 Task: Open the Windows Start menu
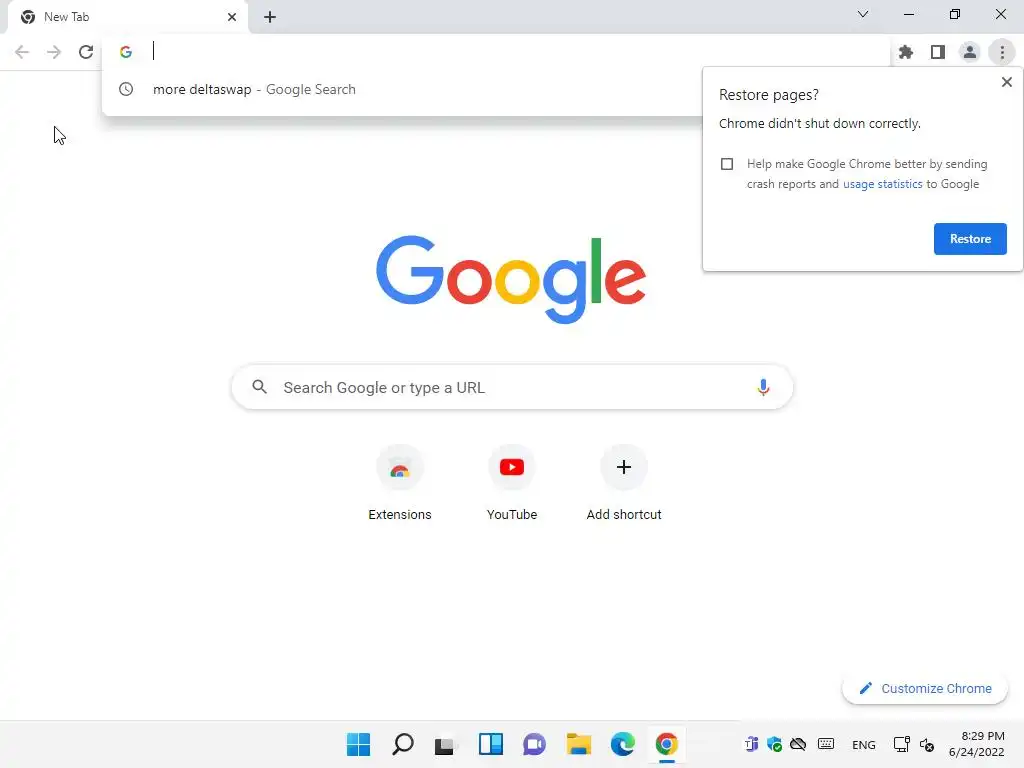tap(359, 744)
